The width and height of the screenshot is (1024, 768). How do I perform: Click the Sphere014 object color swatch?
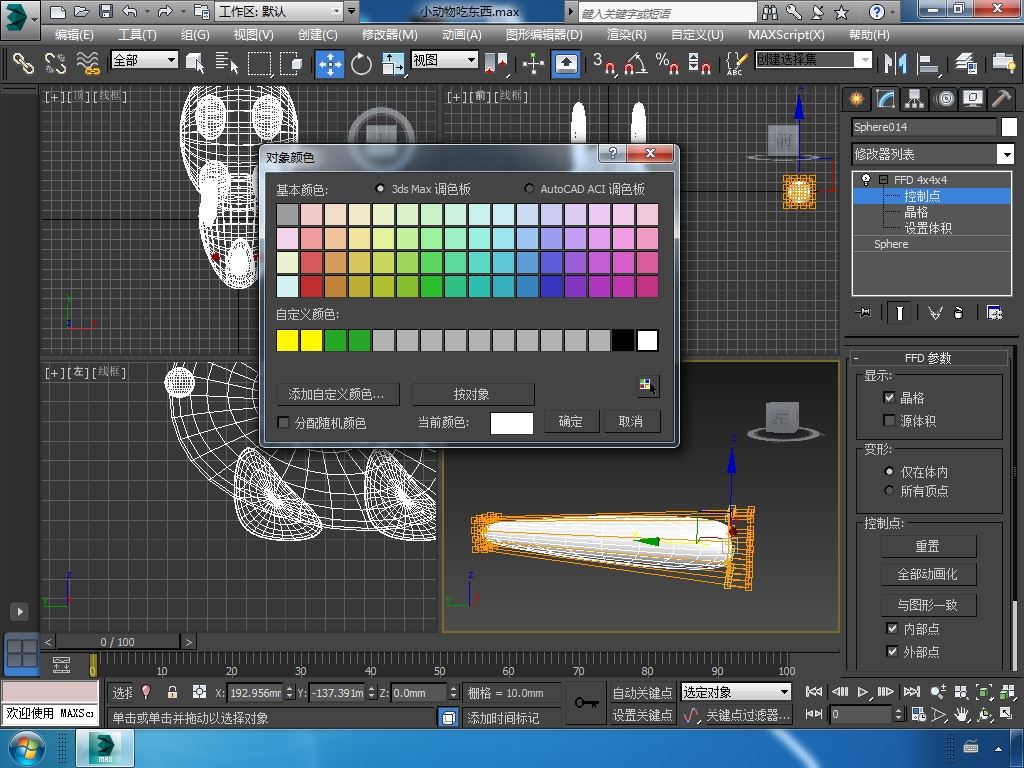(1009, 127)
